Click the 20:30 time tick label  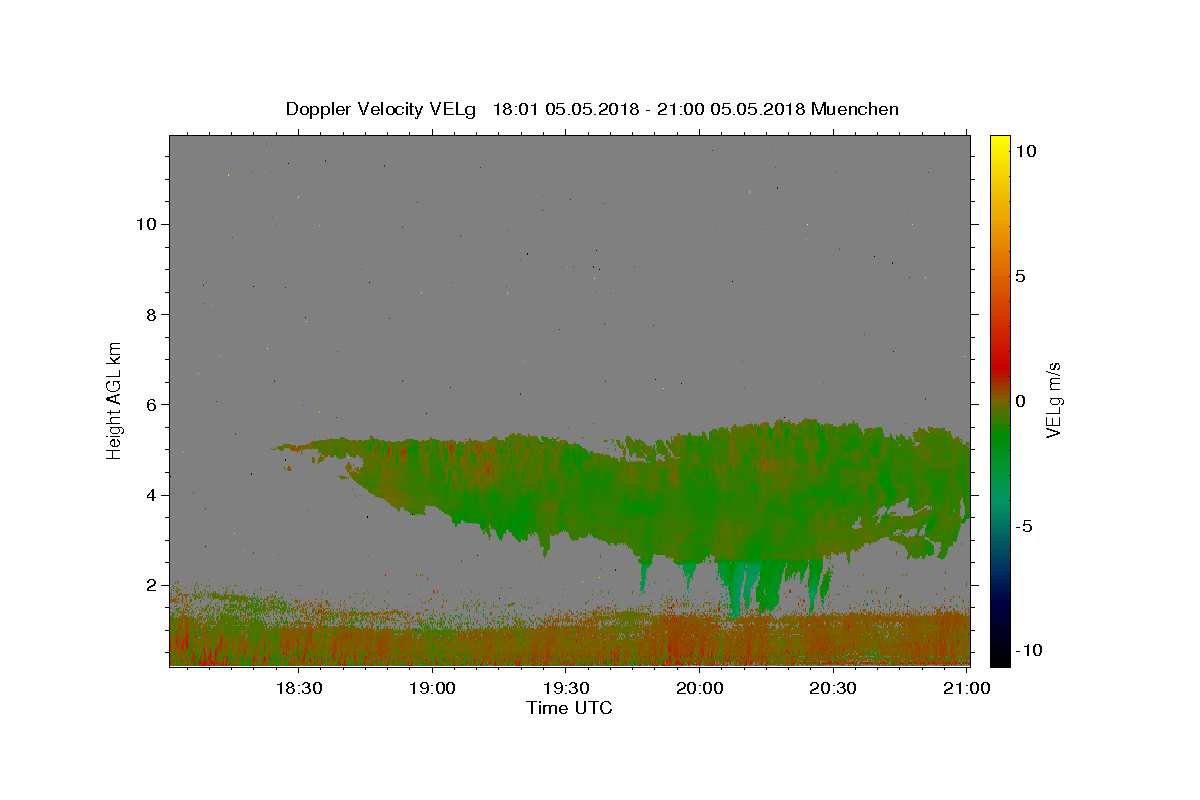[833, 689]
